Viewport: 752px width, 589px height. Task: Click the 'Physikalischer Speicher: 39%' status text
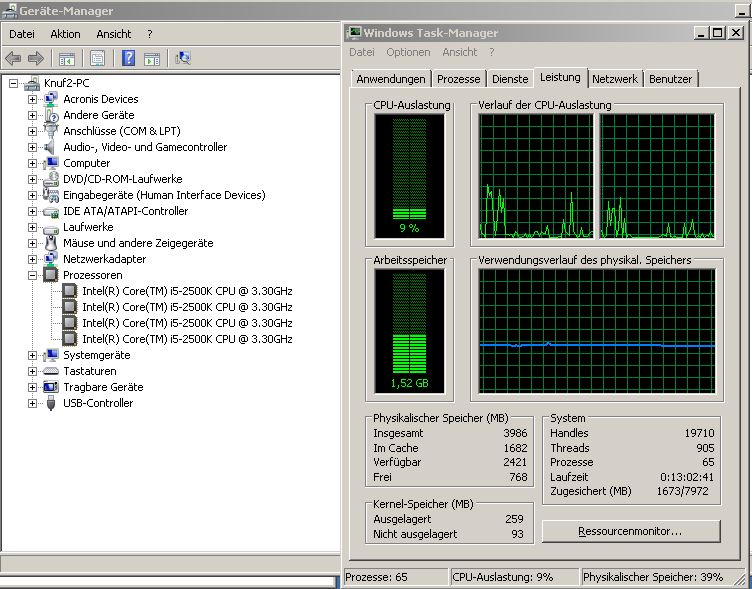(653, 577)
